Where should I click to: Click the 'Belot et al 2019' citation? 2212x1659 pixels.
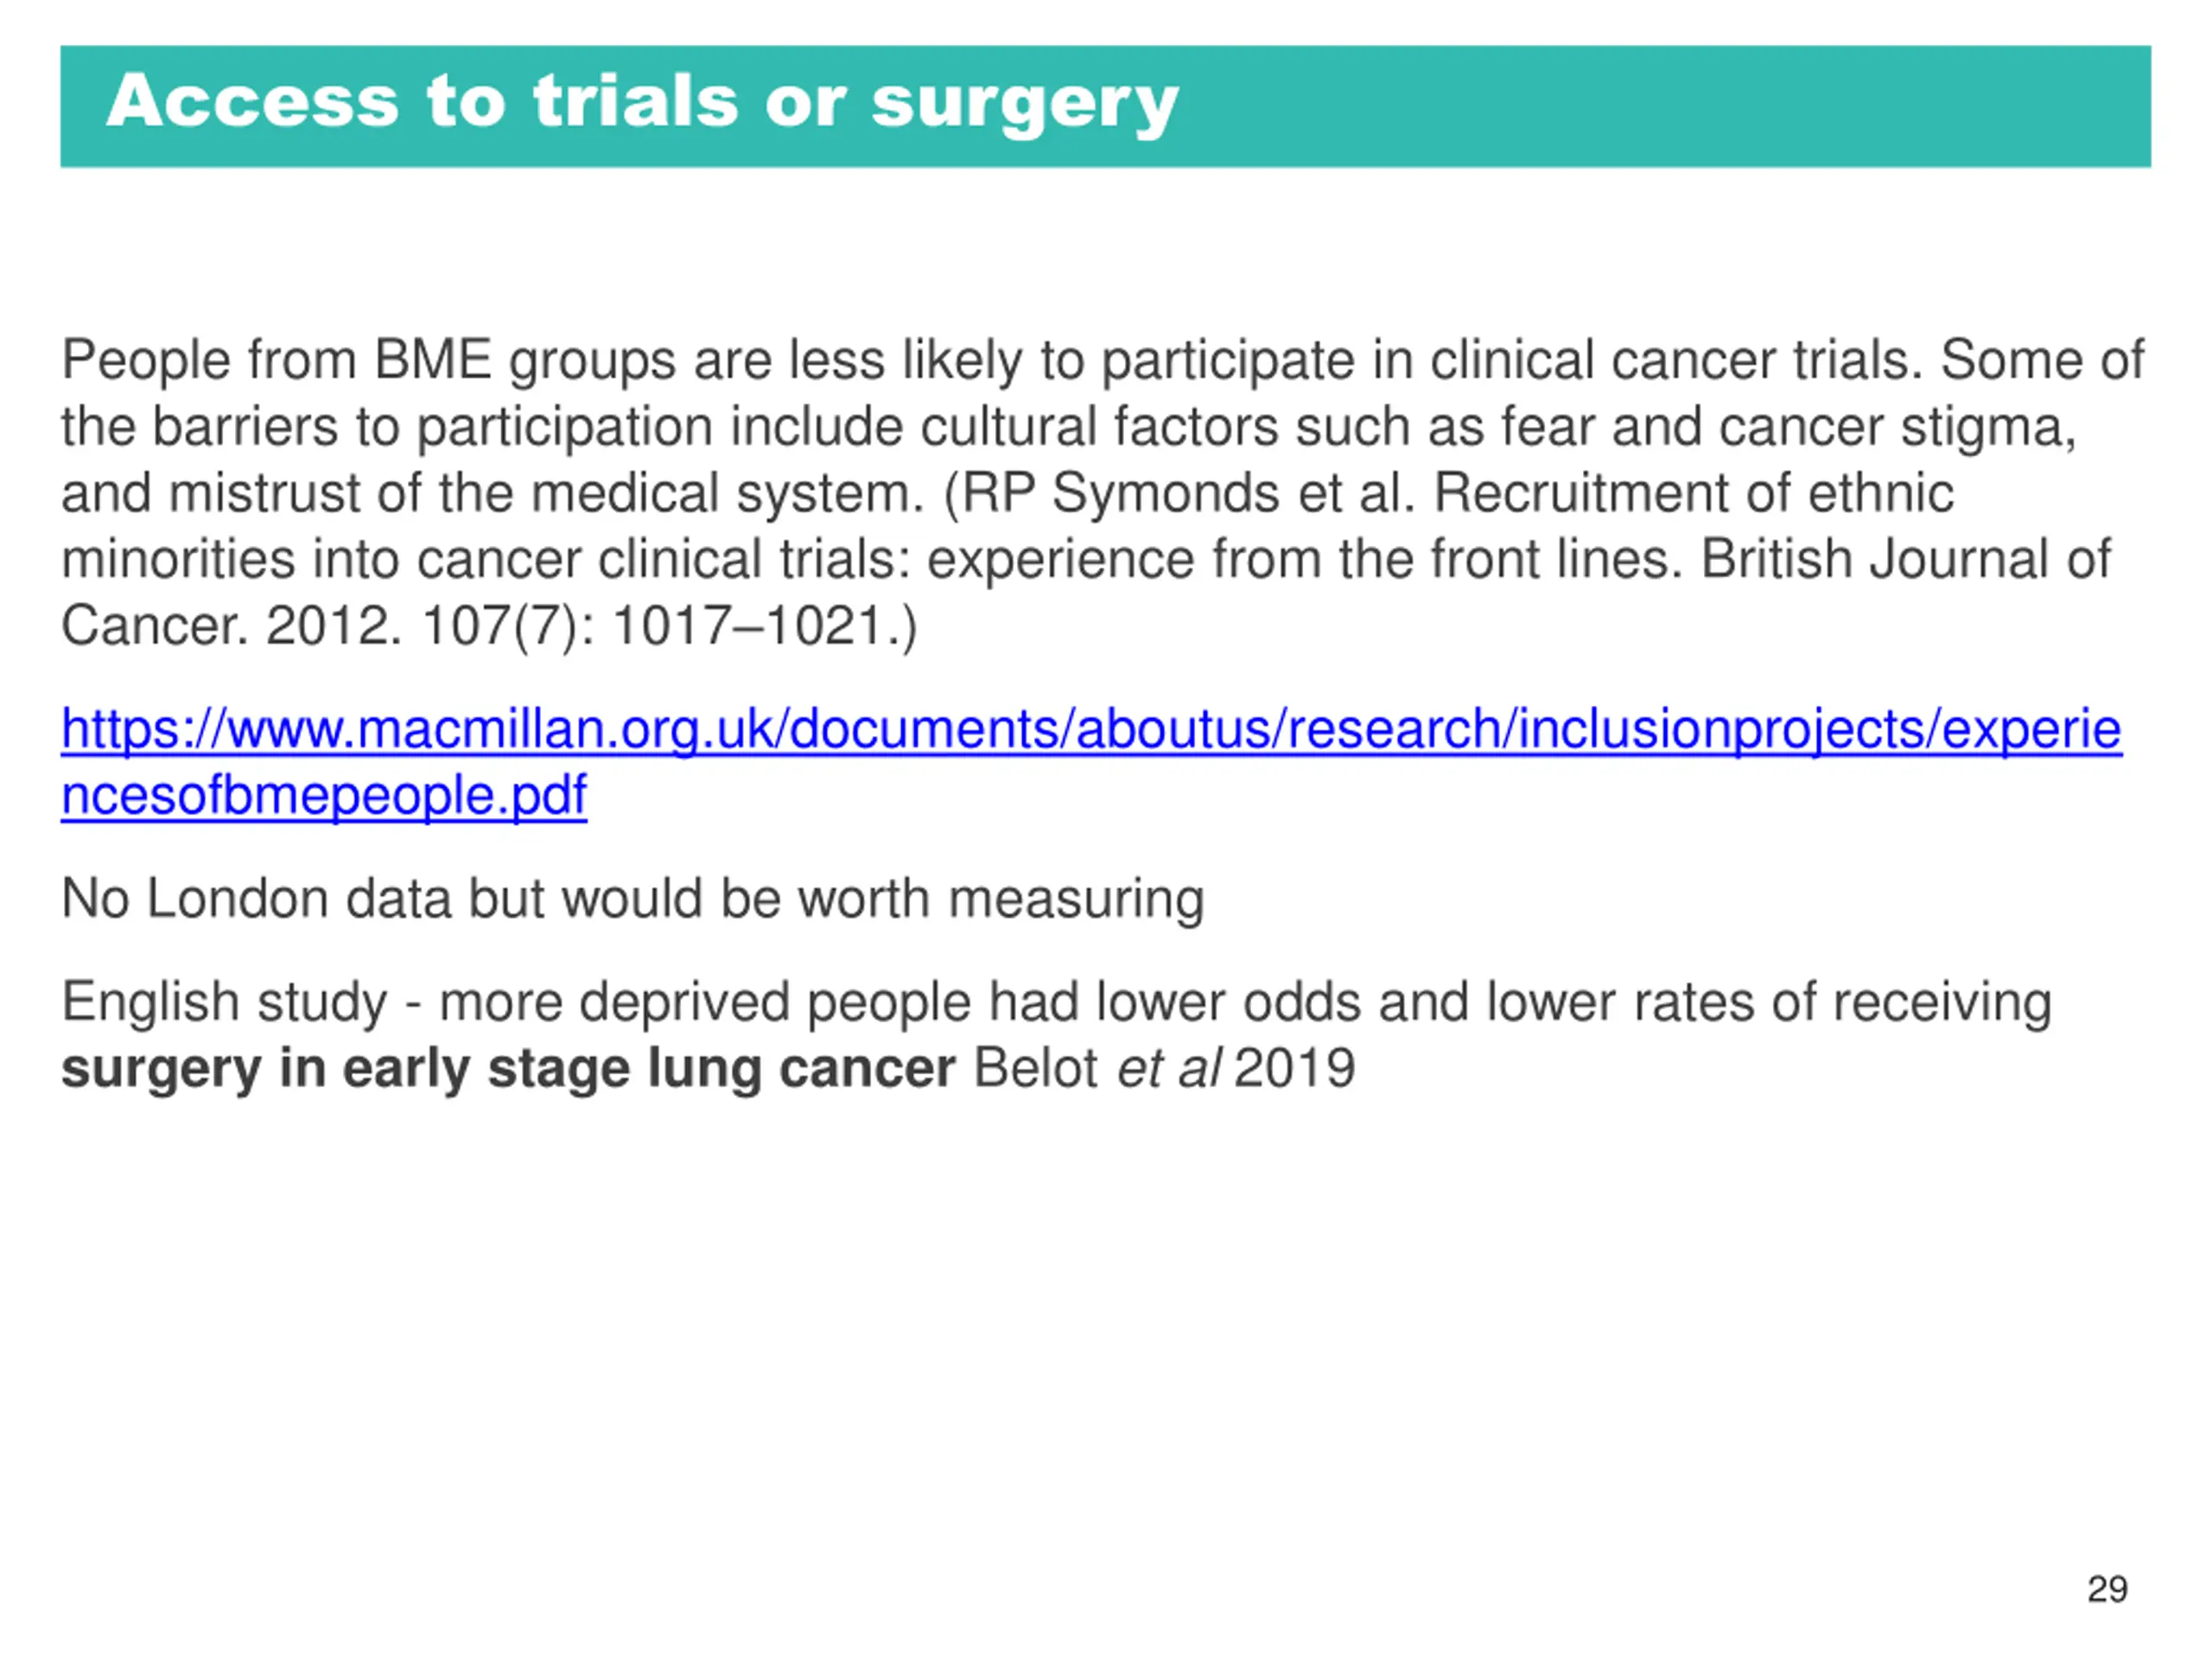coord(1164,1068)
